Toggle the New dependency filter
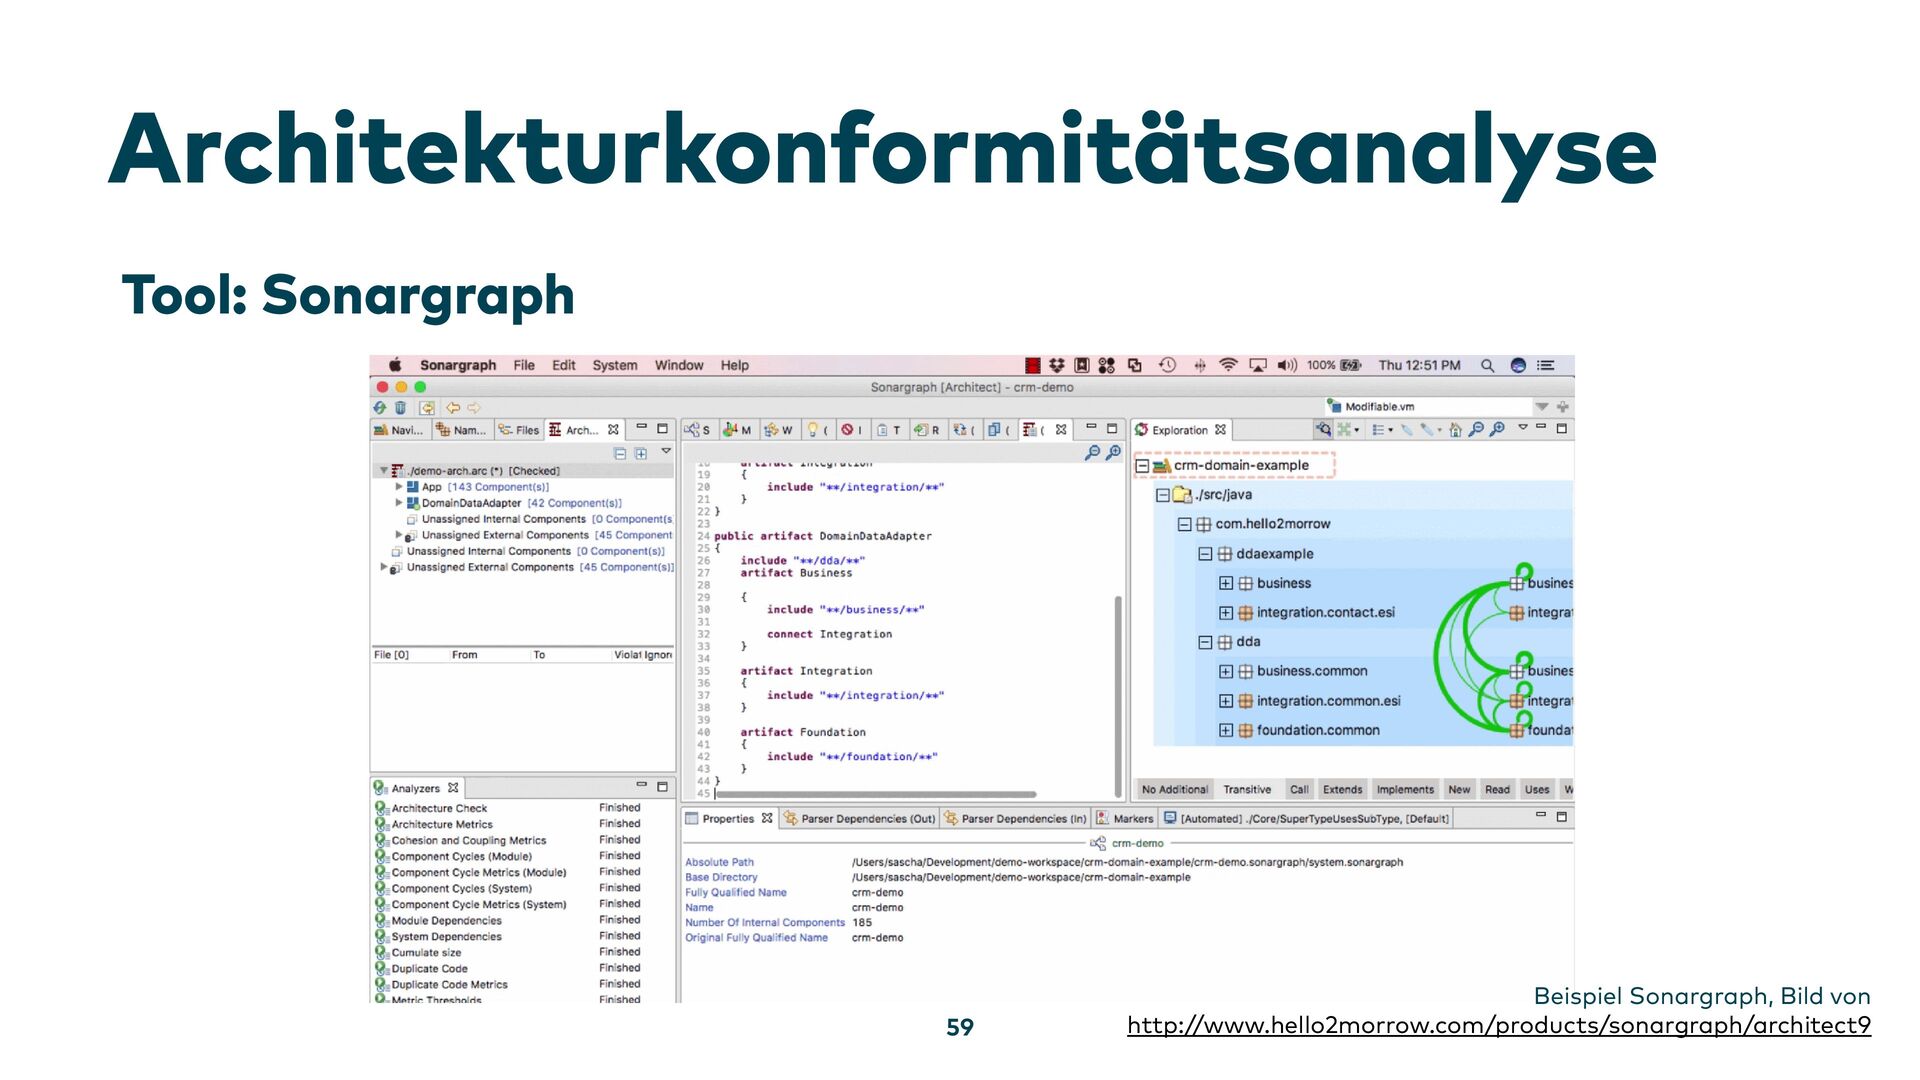The height and width of the screenshot is (1080, 1920). pyautogui.click(x=1459, y=790)
